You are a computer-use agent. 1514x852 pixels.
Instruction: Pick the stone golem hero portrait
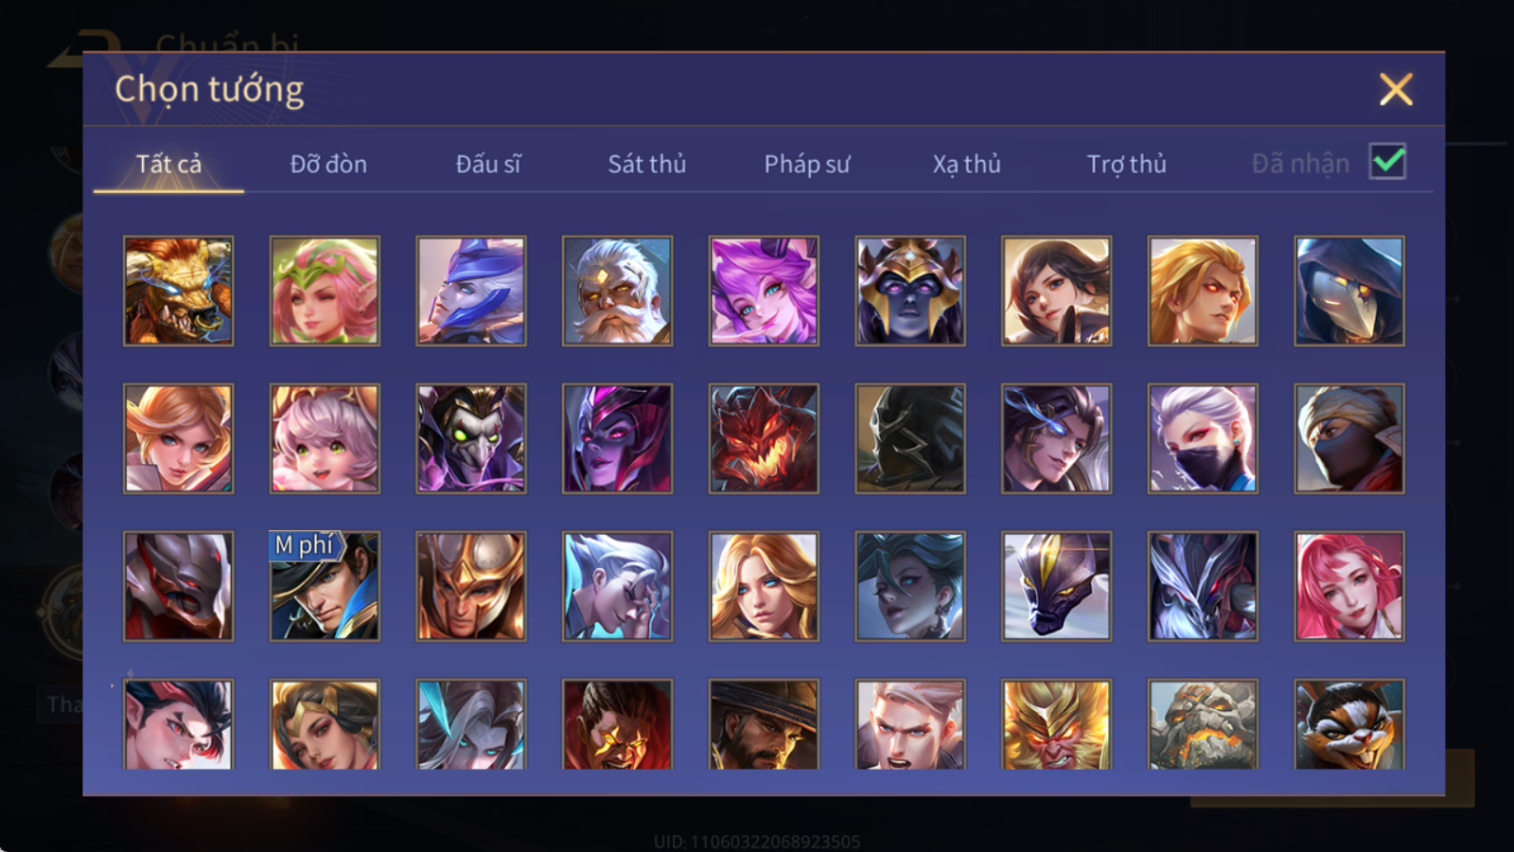[1203, 724]
